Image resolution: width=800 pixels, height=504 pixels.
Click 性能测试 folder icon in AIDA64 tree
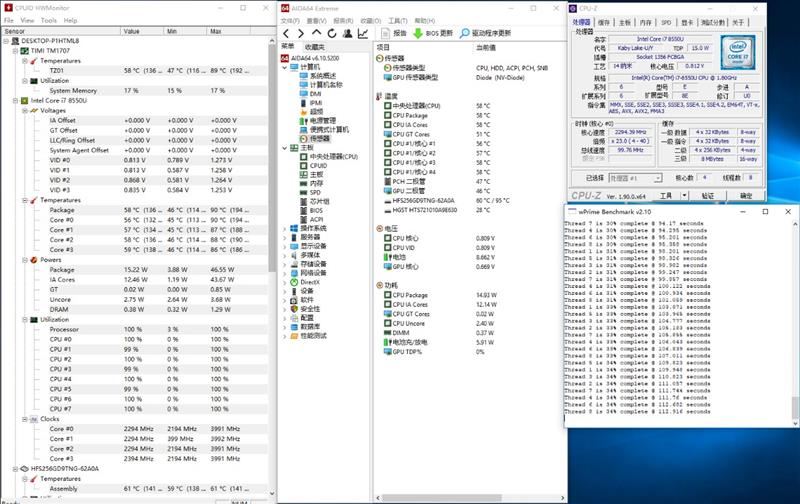point(294,336)
